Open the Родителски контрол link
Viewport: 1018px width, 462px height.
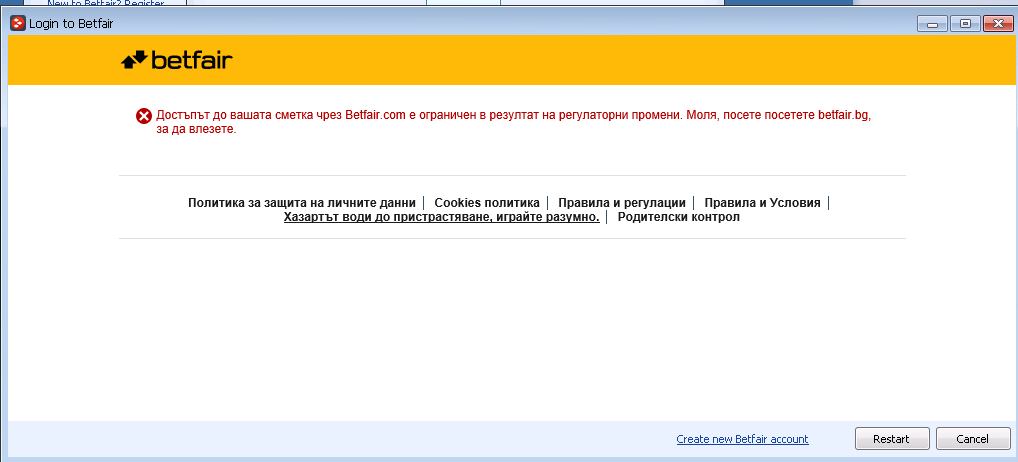(x=678, y=217)
